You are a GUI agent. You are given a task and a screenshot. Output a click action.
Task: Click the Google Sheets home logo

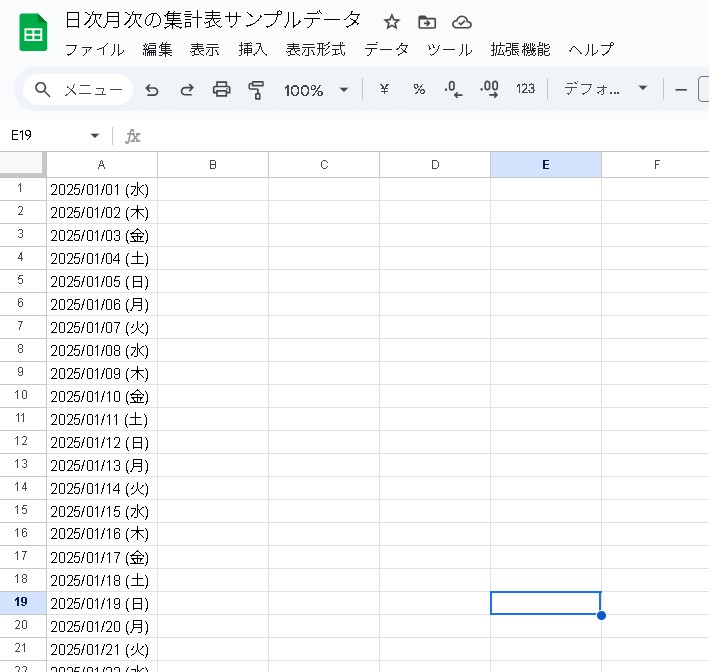tap(33, 34)
